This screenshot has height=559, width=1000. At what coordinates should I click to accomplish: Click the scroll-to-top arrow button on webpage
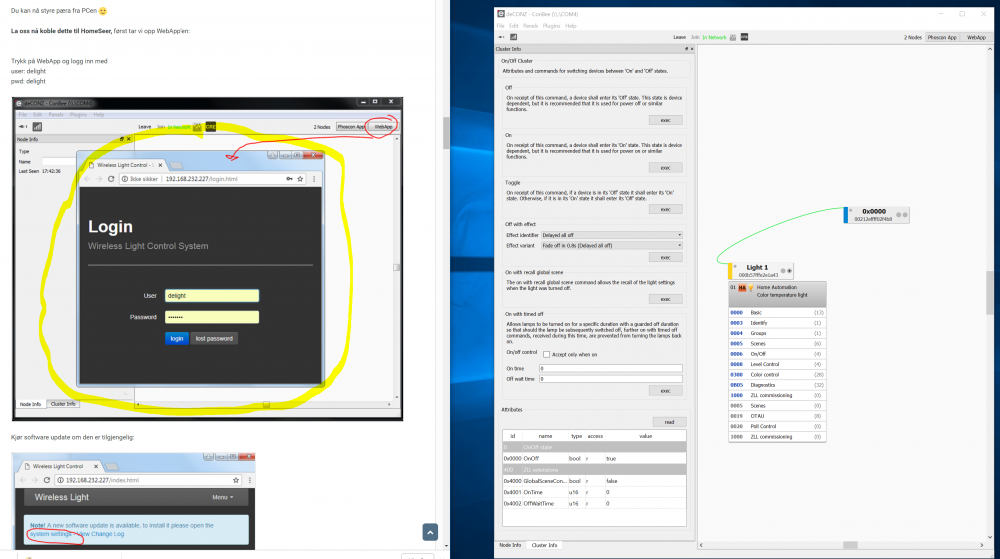(x=429, y=532)
